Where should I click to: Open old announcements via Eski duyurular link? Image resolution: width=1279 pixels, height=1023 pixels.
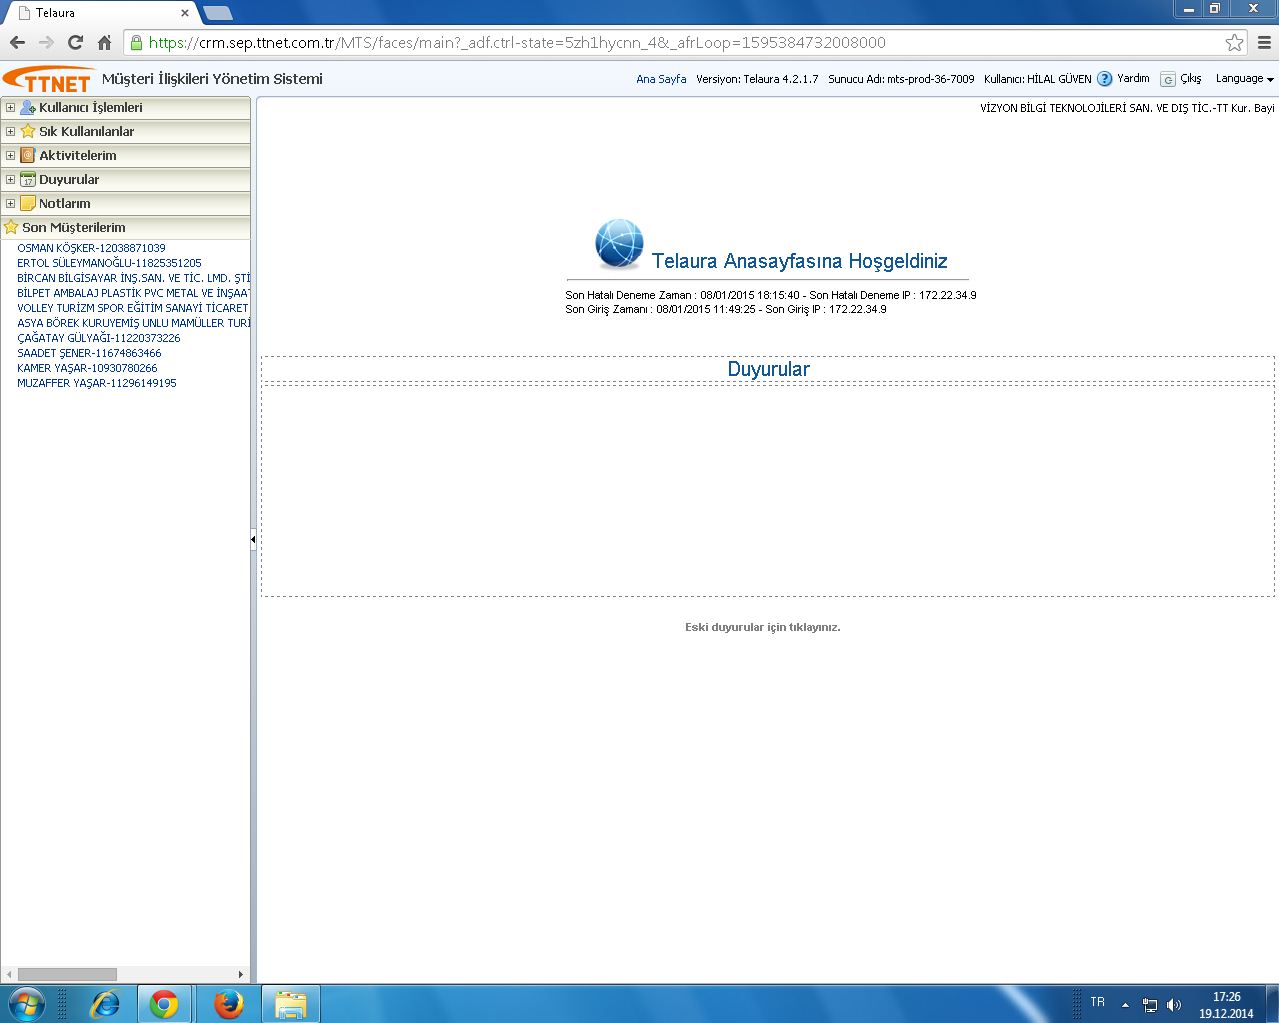click(x=763, y=627)
